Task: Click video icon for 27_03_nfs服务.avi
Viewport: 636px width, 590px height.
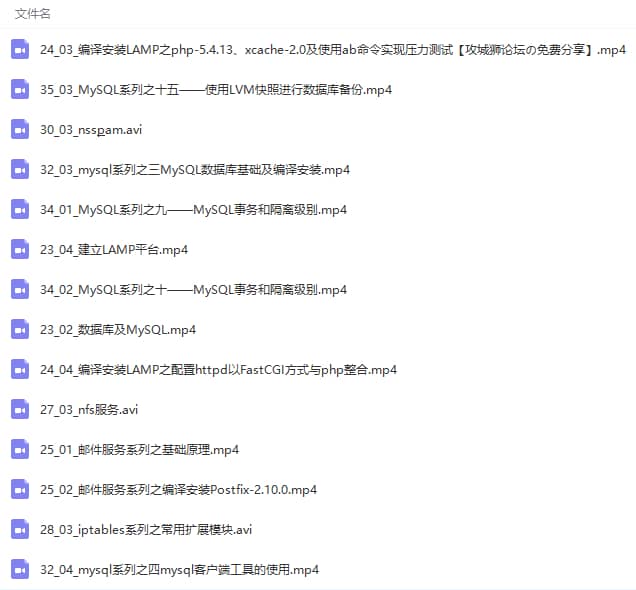Action: coord(20,410)
